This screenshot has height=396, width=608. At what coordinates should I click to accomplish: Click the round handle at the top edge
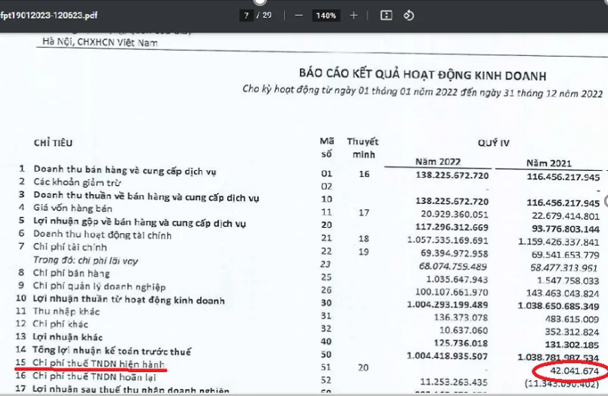260,2
